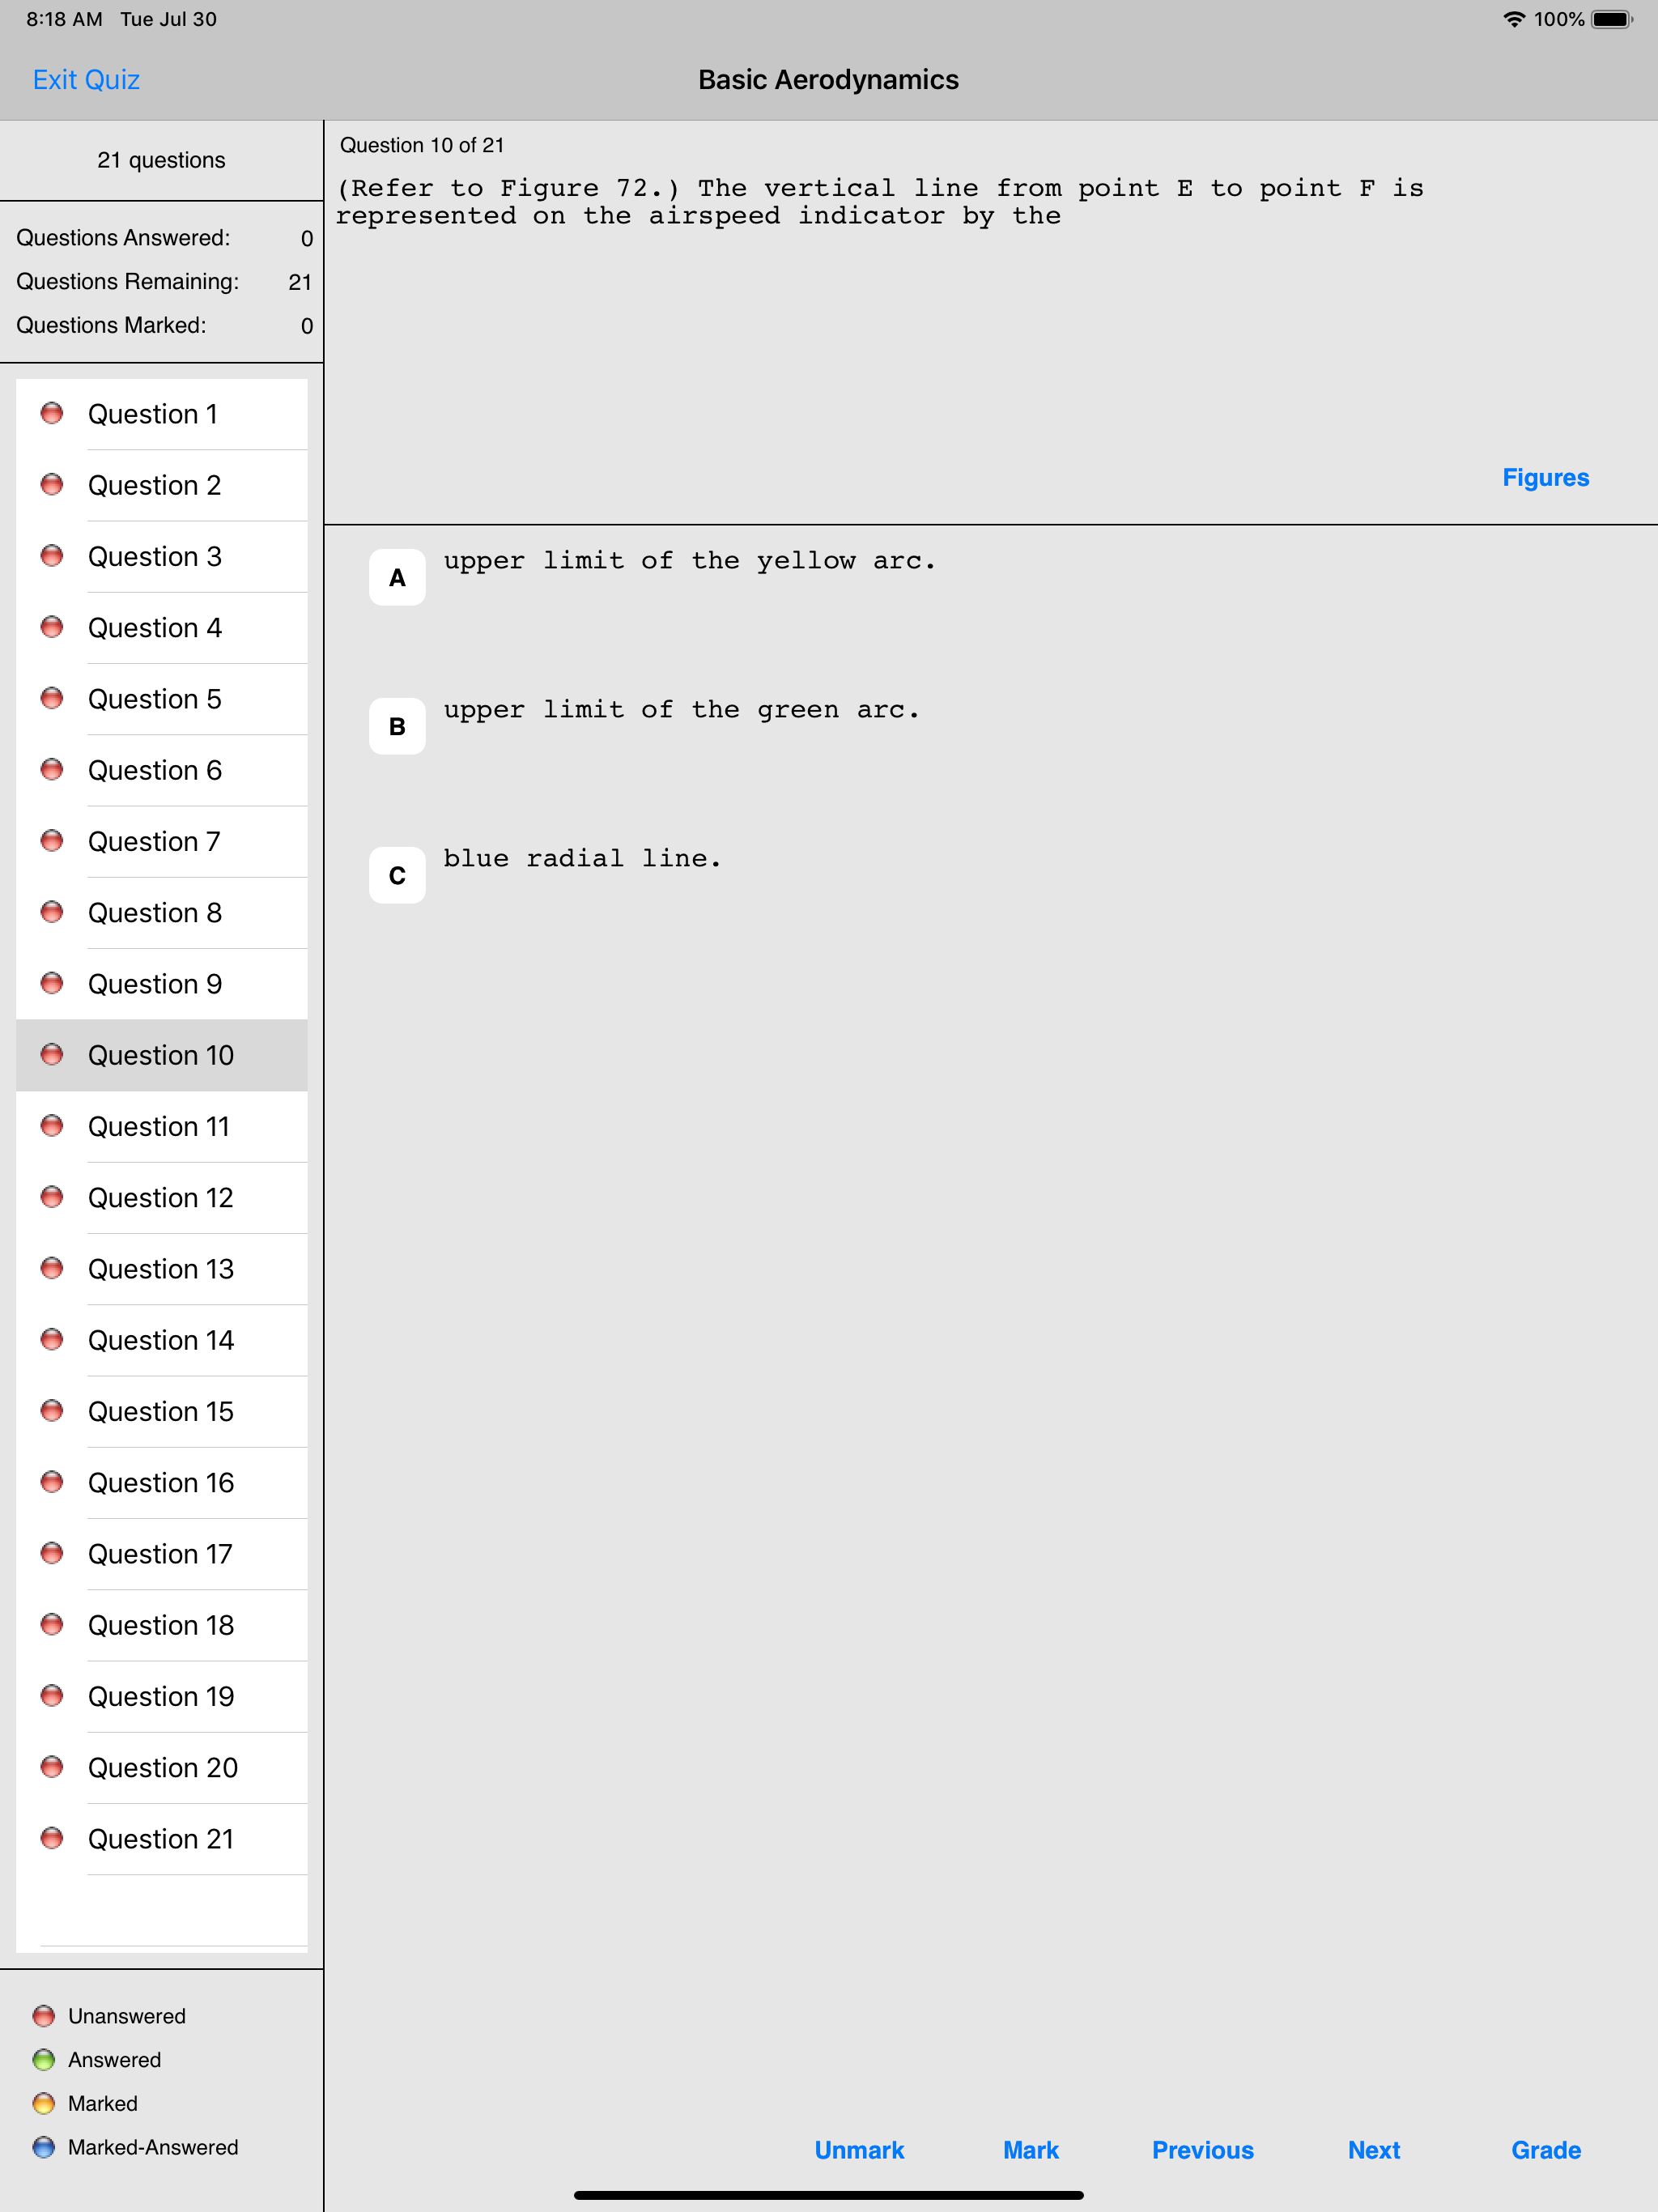Click the red status dot beside Question 17

click(x=52, y=1553)
